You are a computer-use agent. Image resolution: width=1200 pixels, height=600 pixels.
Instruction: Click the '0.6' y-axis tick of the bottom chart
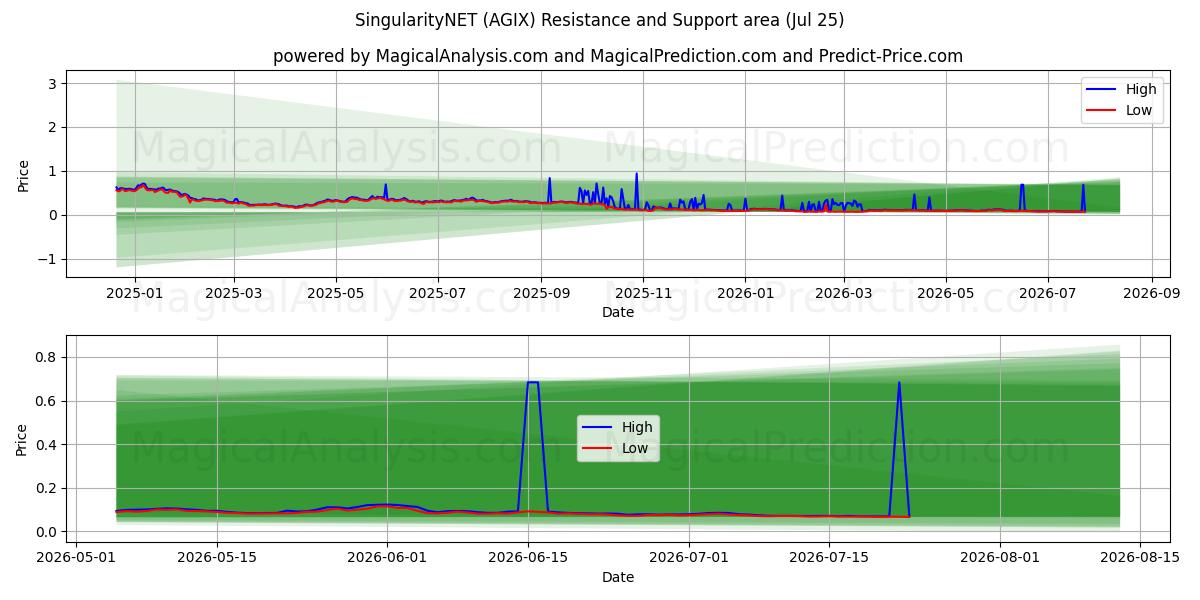pyautogui.click(x=48, y=402)
